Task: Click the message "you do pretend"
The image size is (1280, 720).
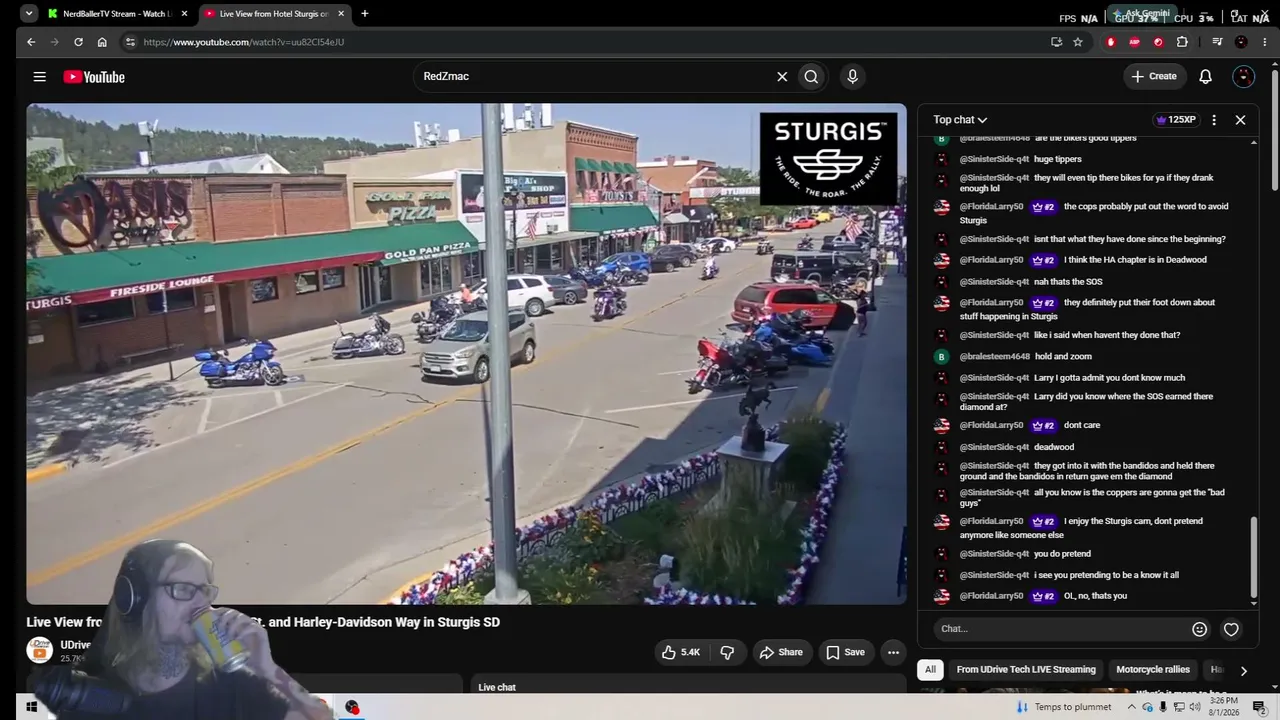Action: (x=1062, y=554)
